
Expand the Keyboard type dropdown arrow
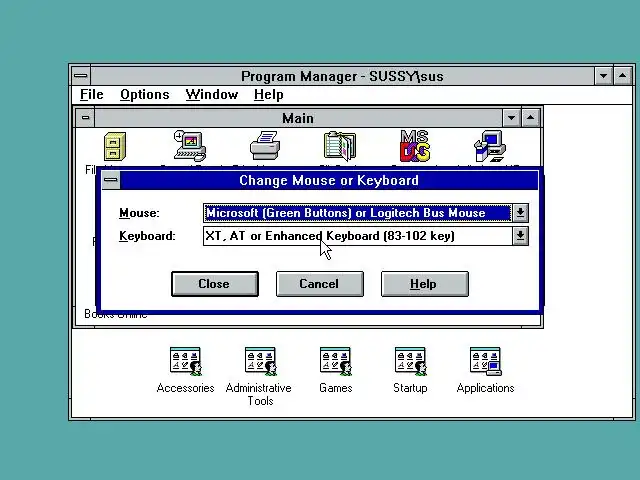tap(520, 236)
